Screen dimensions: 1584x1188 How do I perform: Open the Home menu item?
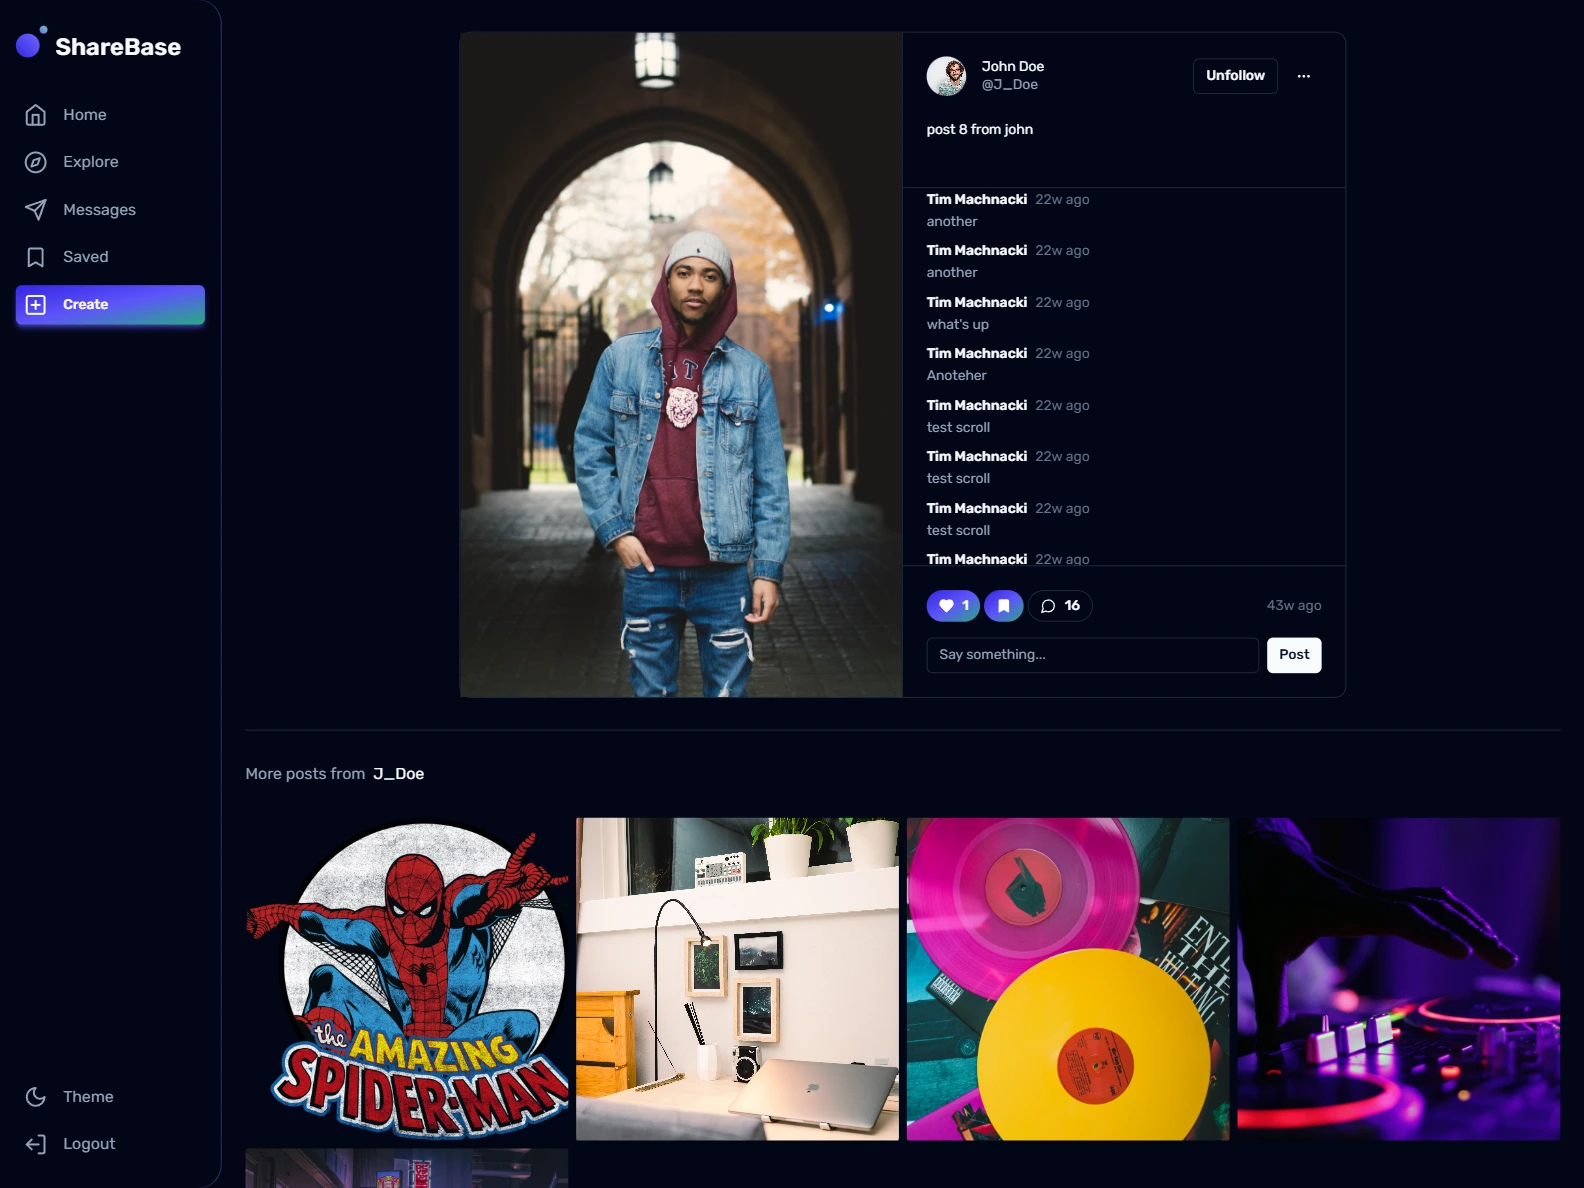[110, 115]
